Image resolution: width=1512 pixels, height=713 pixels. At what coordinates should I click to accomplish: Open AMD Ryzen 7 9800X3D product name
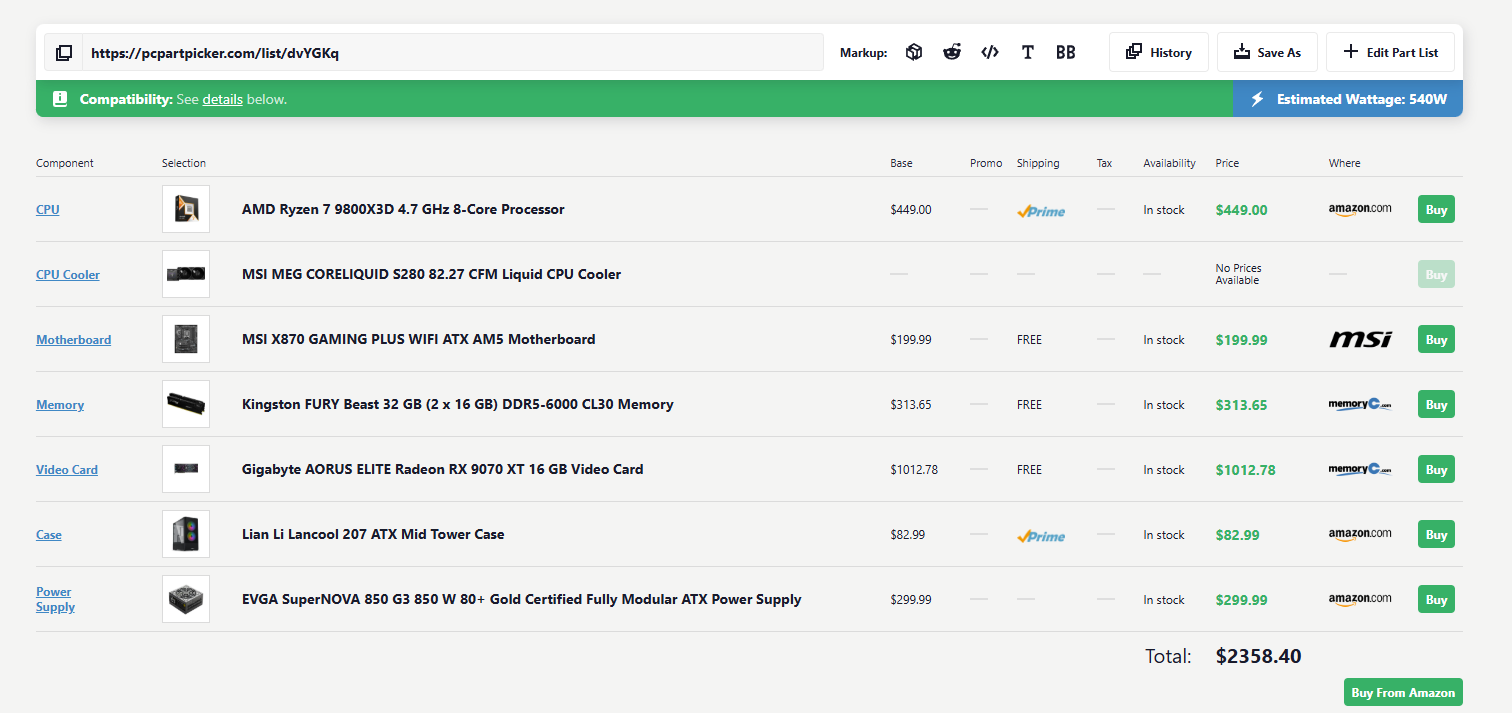pos(403,209)
